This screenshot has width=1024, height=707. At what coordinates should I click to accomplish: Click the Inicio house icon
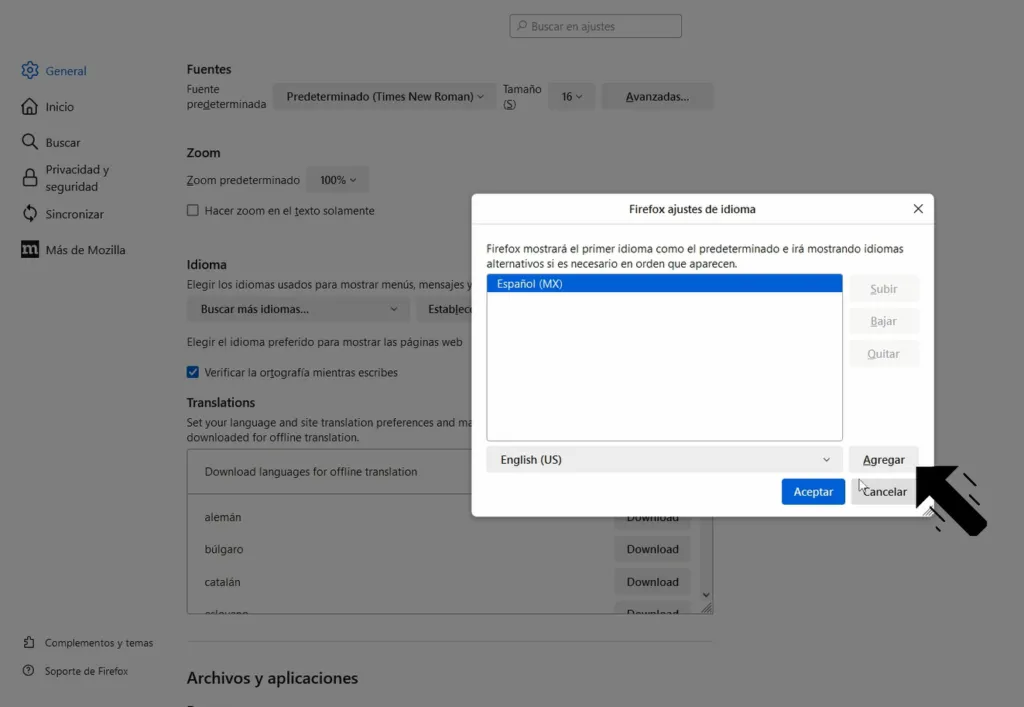[29, 106]
